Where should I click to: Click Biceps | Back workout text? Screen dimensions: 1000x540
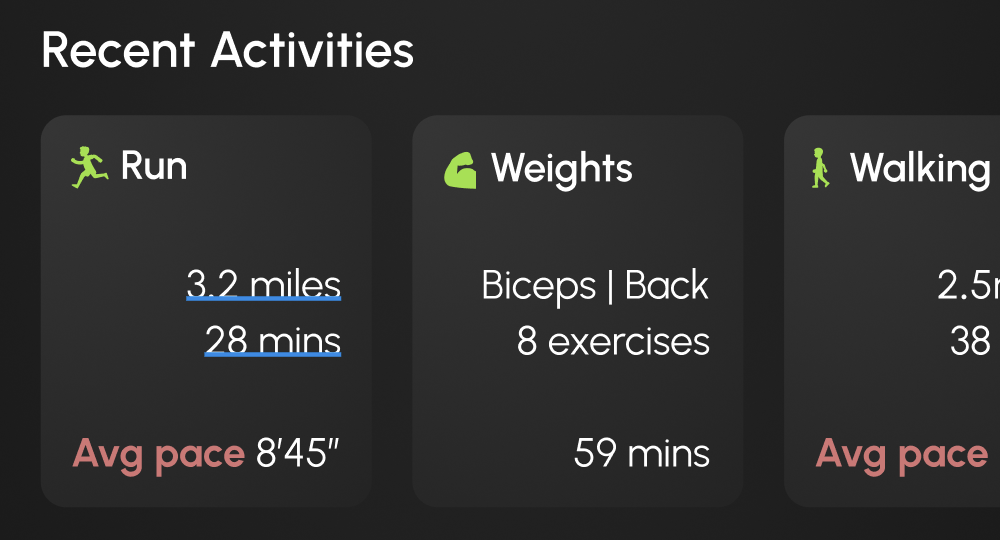tap(595, 285)
